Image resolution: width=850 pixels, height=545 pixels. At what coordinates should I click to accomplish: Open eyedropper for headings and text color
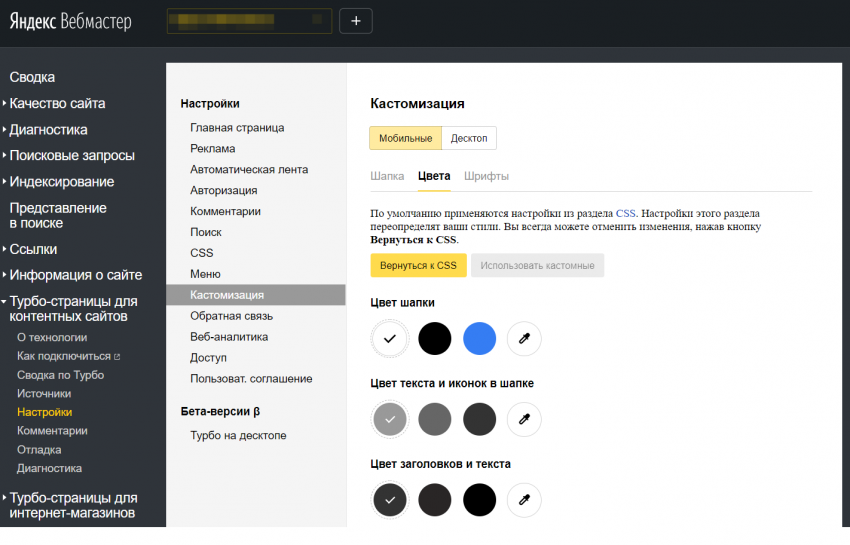524,498
